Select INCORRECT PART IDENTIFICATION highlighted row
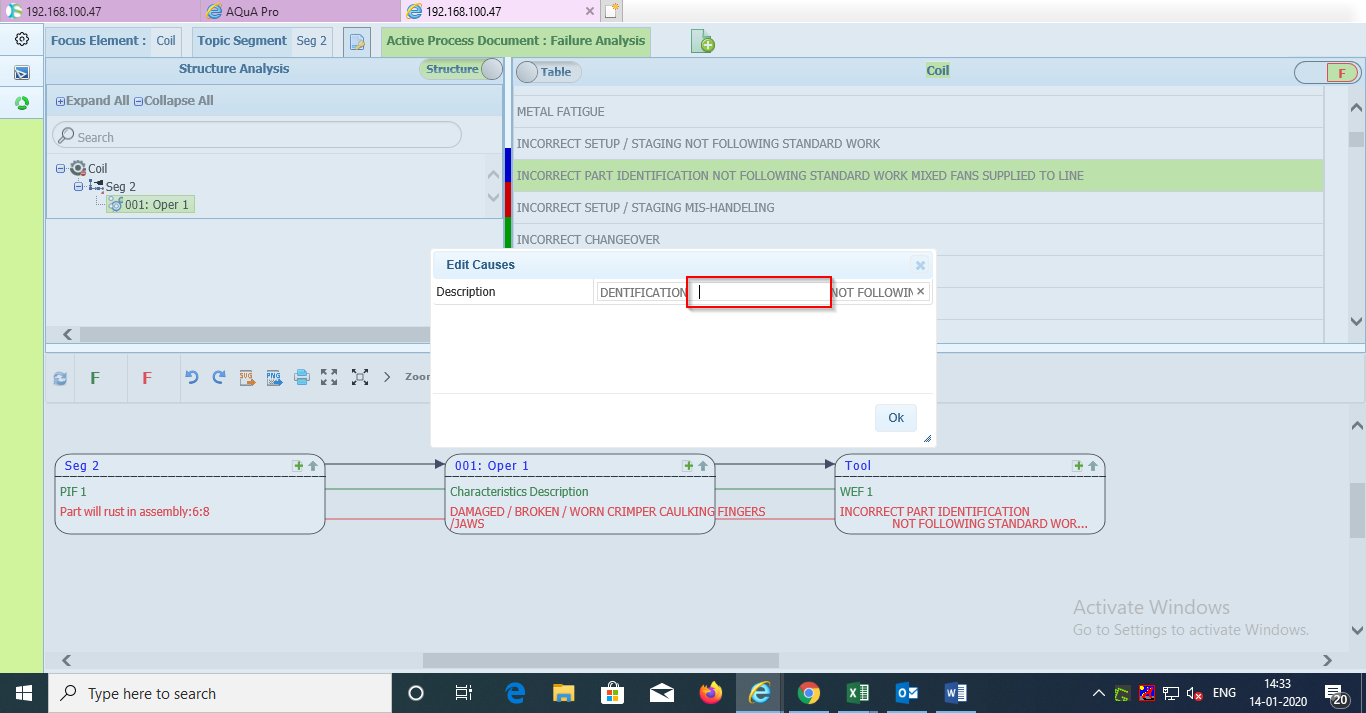The width and height of the screenshot is (1366, 713). tap(918, 176)
